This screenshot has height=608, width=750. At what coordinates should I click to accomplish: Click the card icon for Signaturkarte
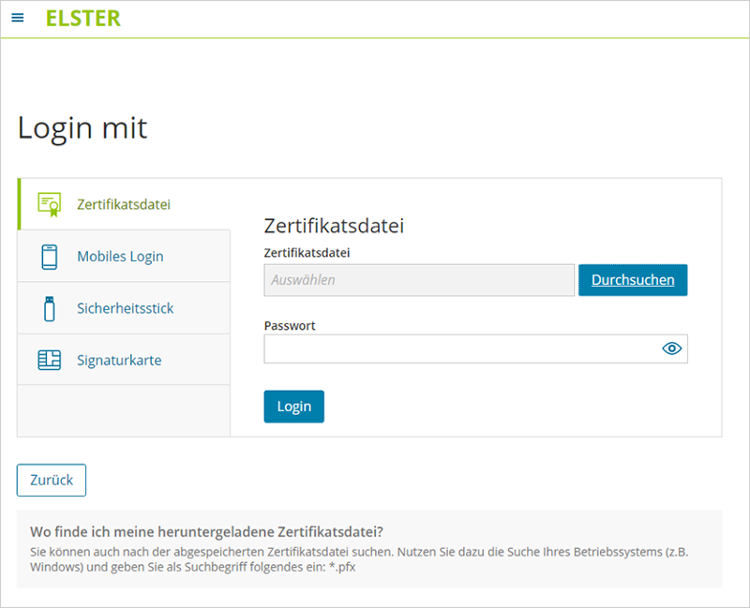click(49, 361)
